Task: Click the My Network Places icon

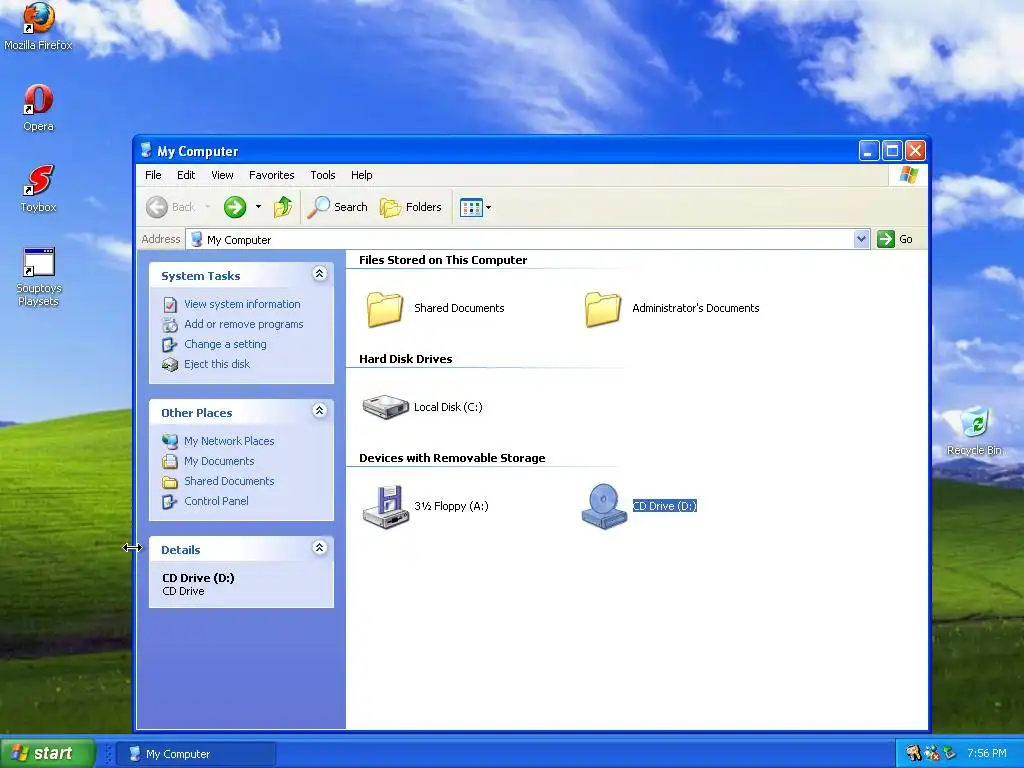Action: tap(170, 441)
